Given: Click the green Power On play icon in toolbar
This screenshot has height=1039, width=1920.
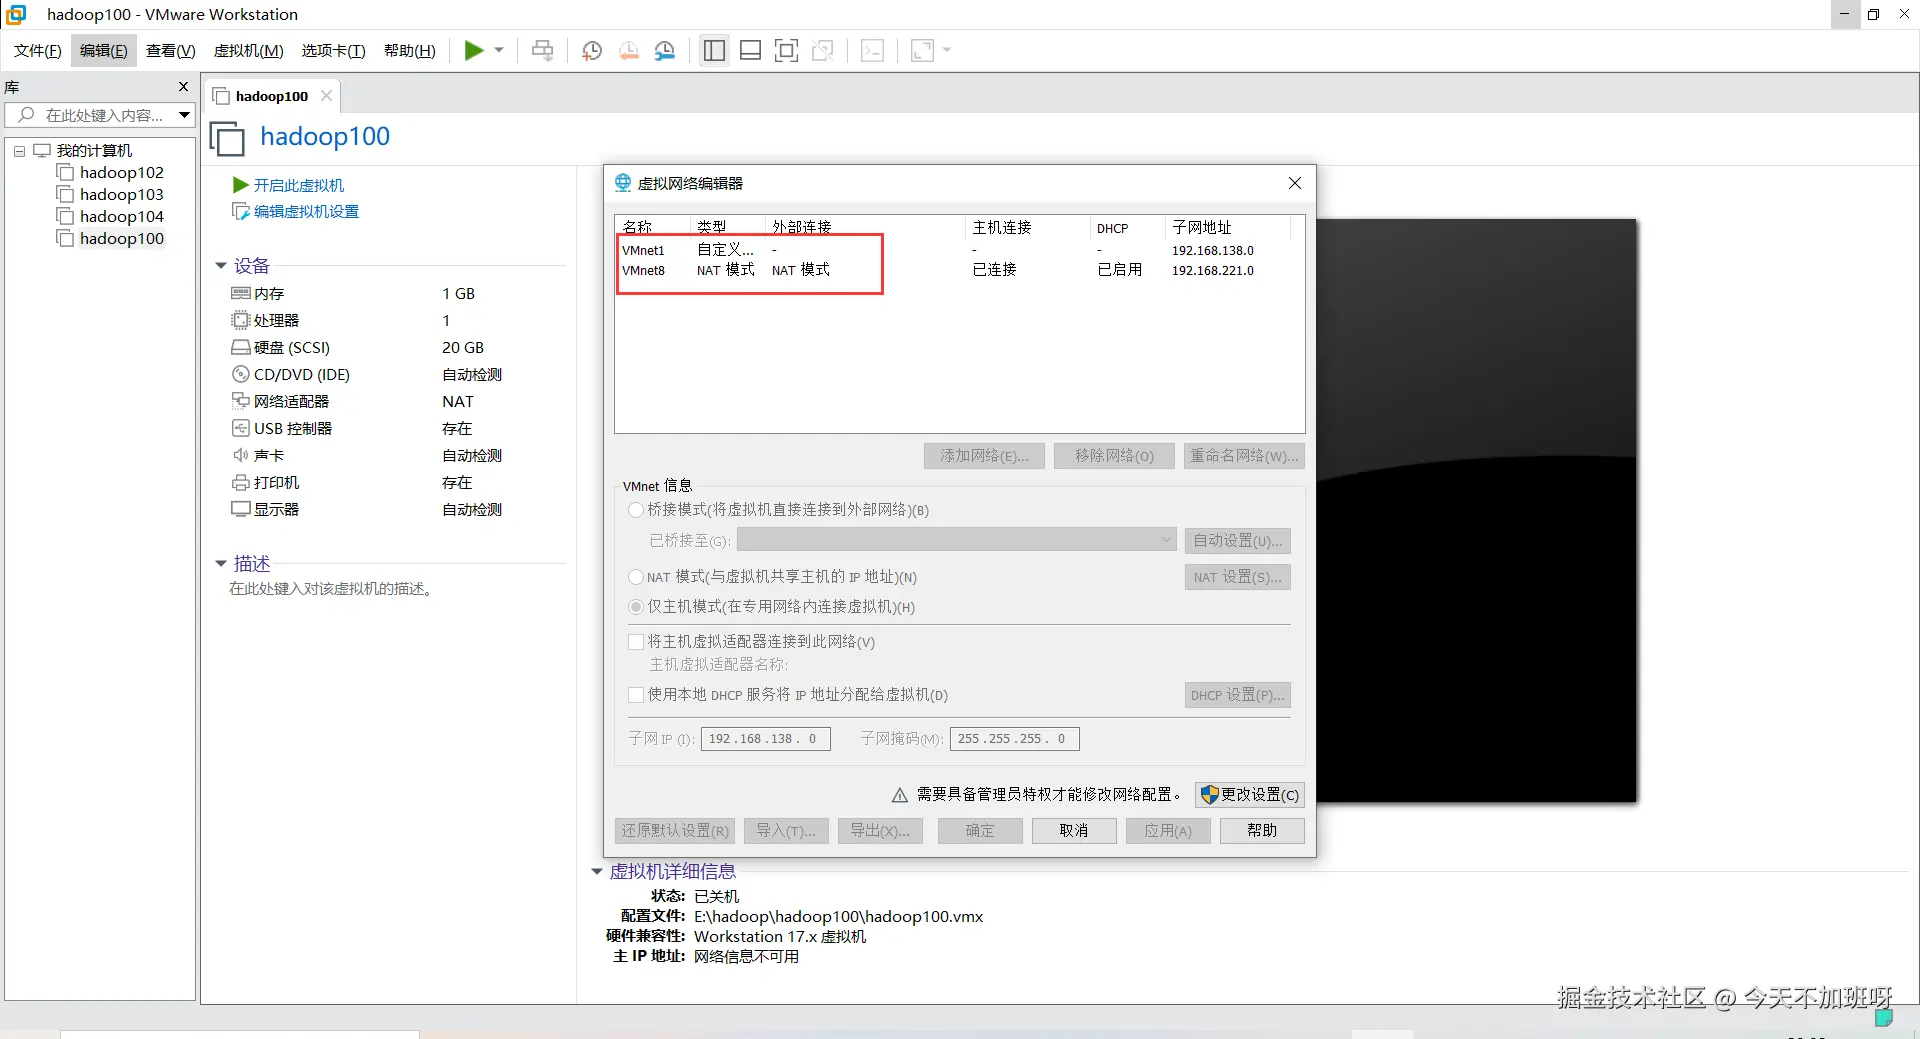Looking at the screenshot, I should pos(474,50).
